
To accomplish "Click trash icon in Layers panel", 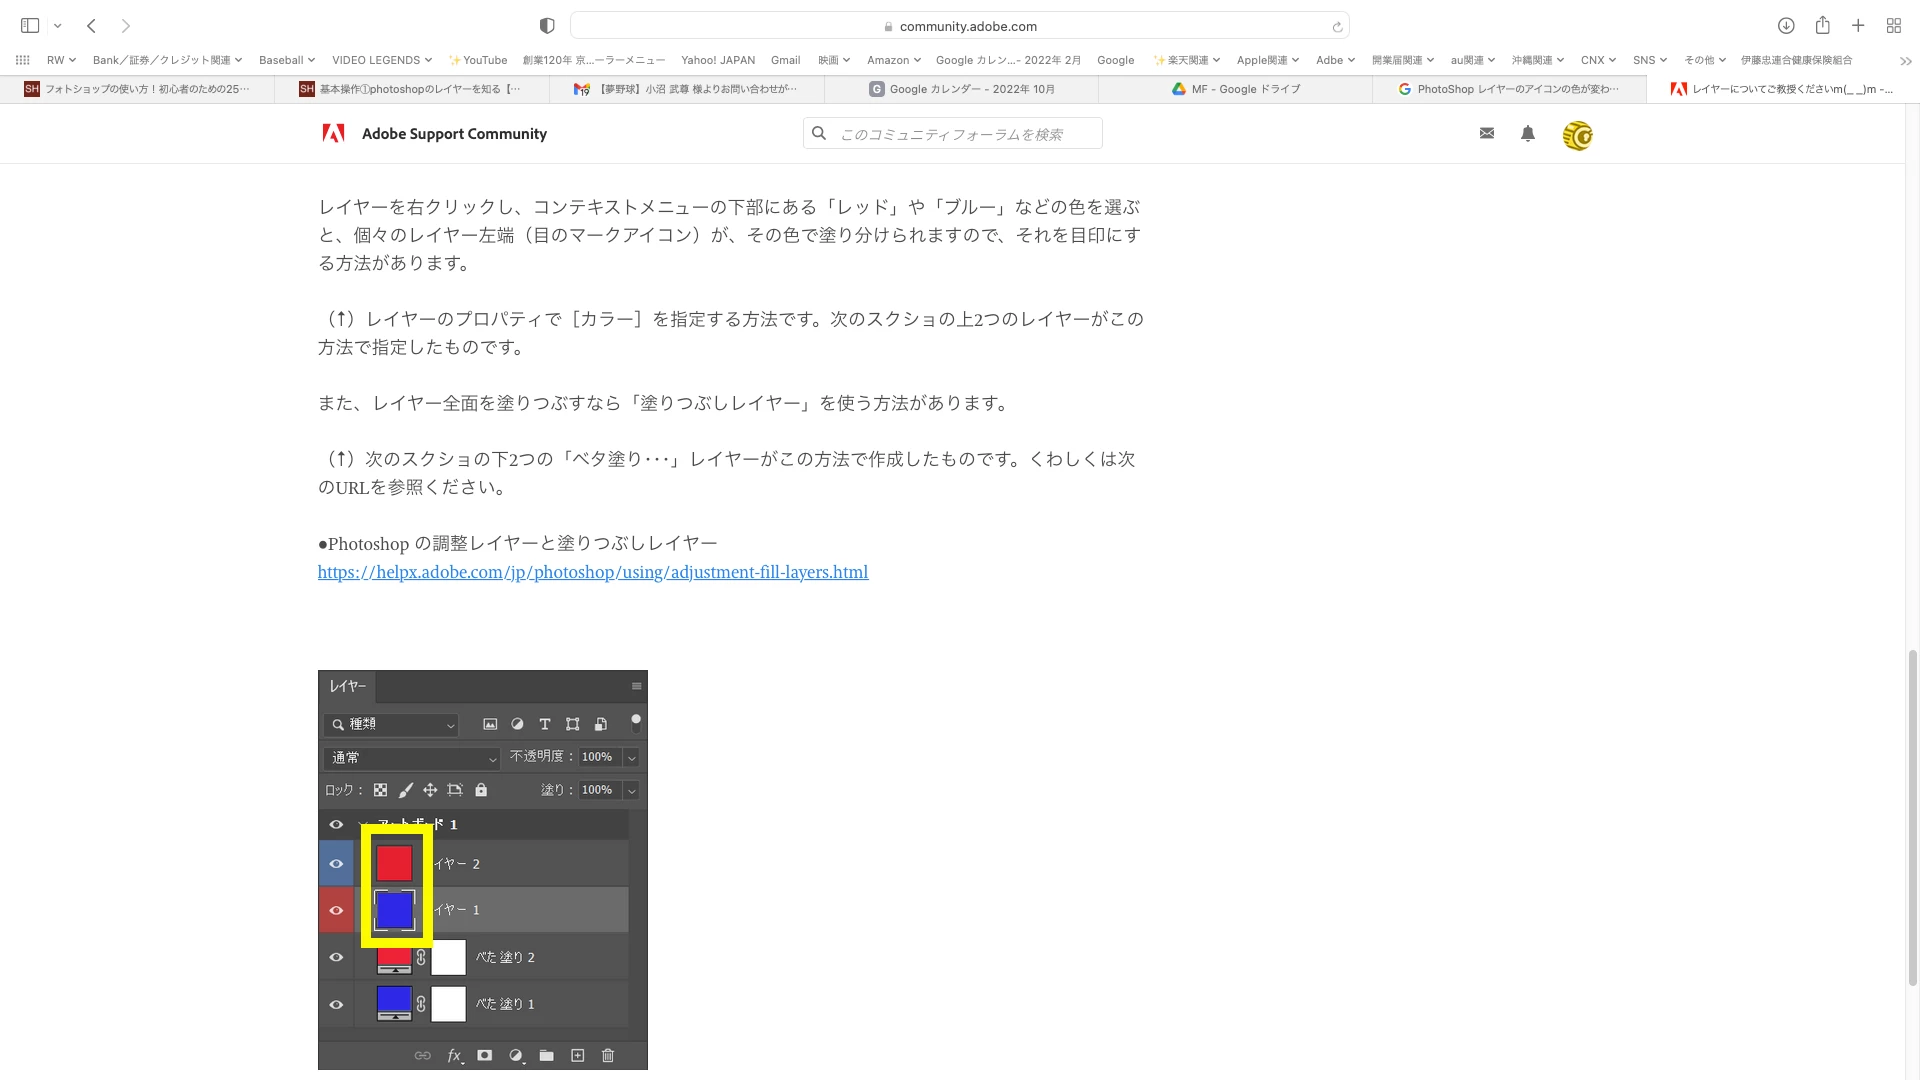I will click(x=608, y=1055).
